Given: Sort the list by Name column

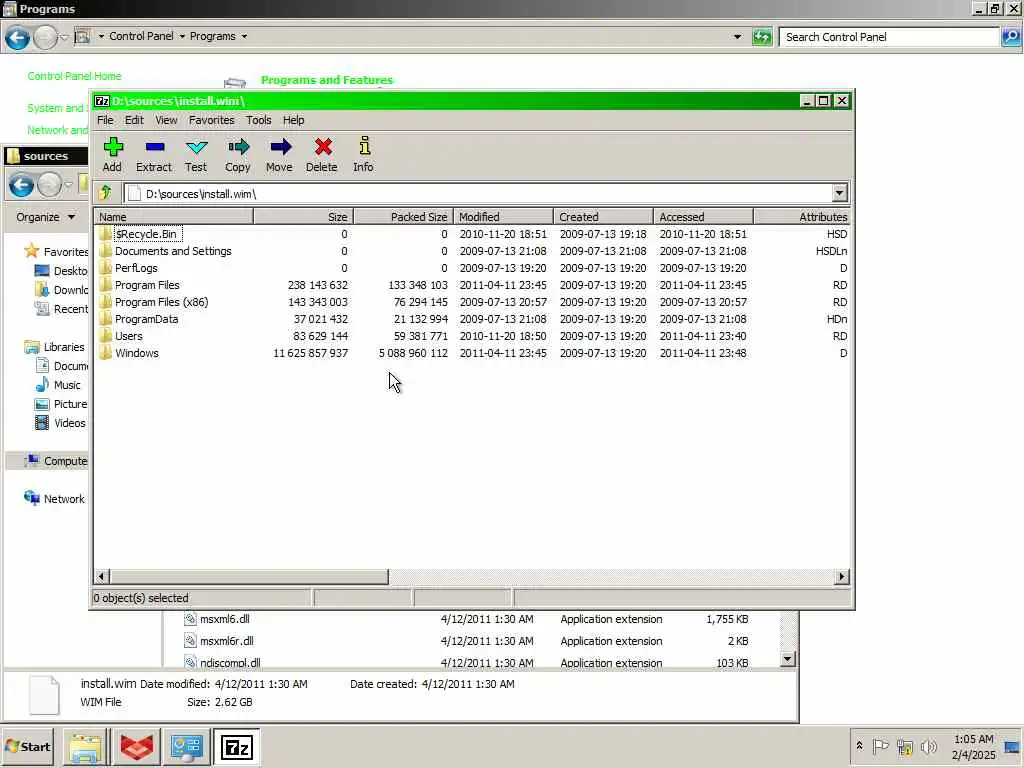Looking at the screenshot, I should pyautogui.click(x=174, y=217).
